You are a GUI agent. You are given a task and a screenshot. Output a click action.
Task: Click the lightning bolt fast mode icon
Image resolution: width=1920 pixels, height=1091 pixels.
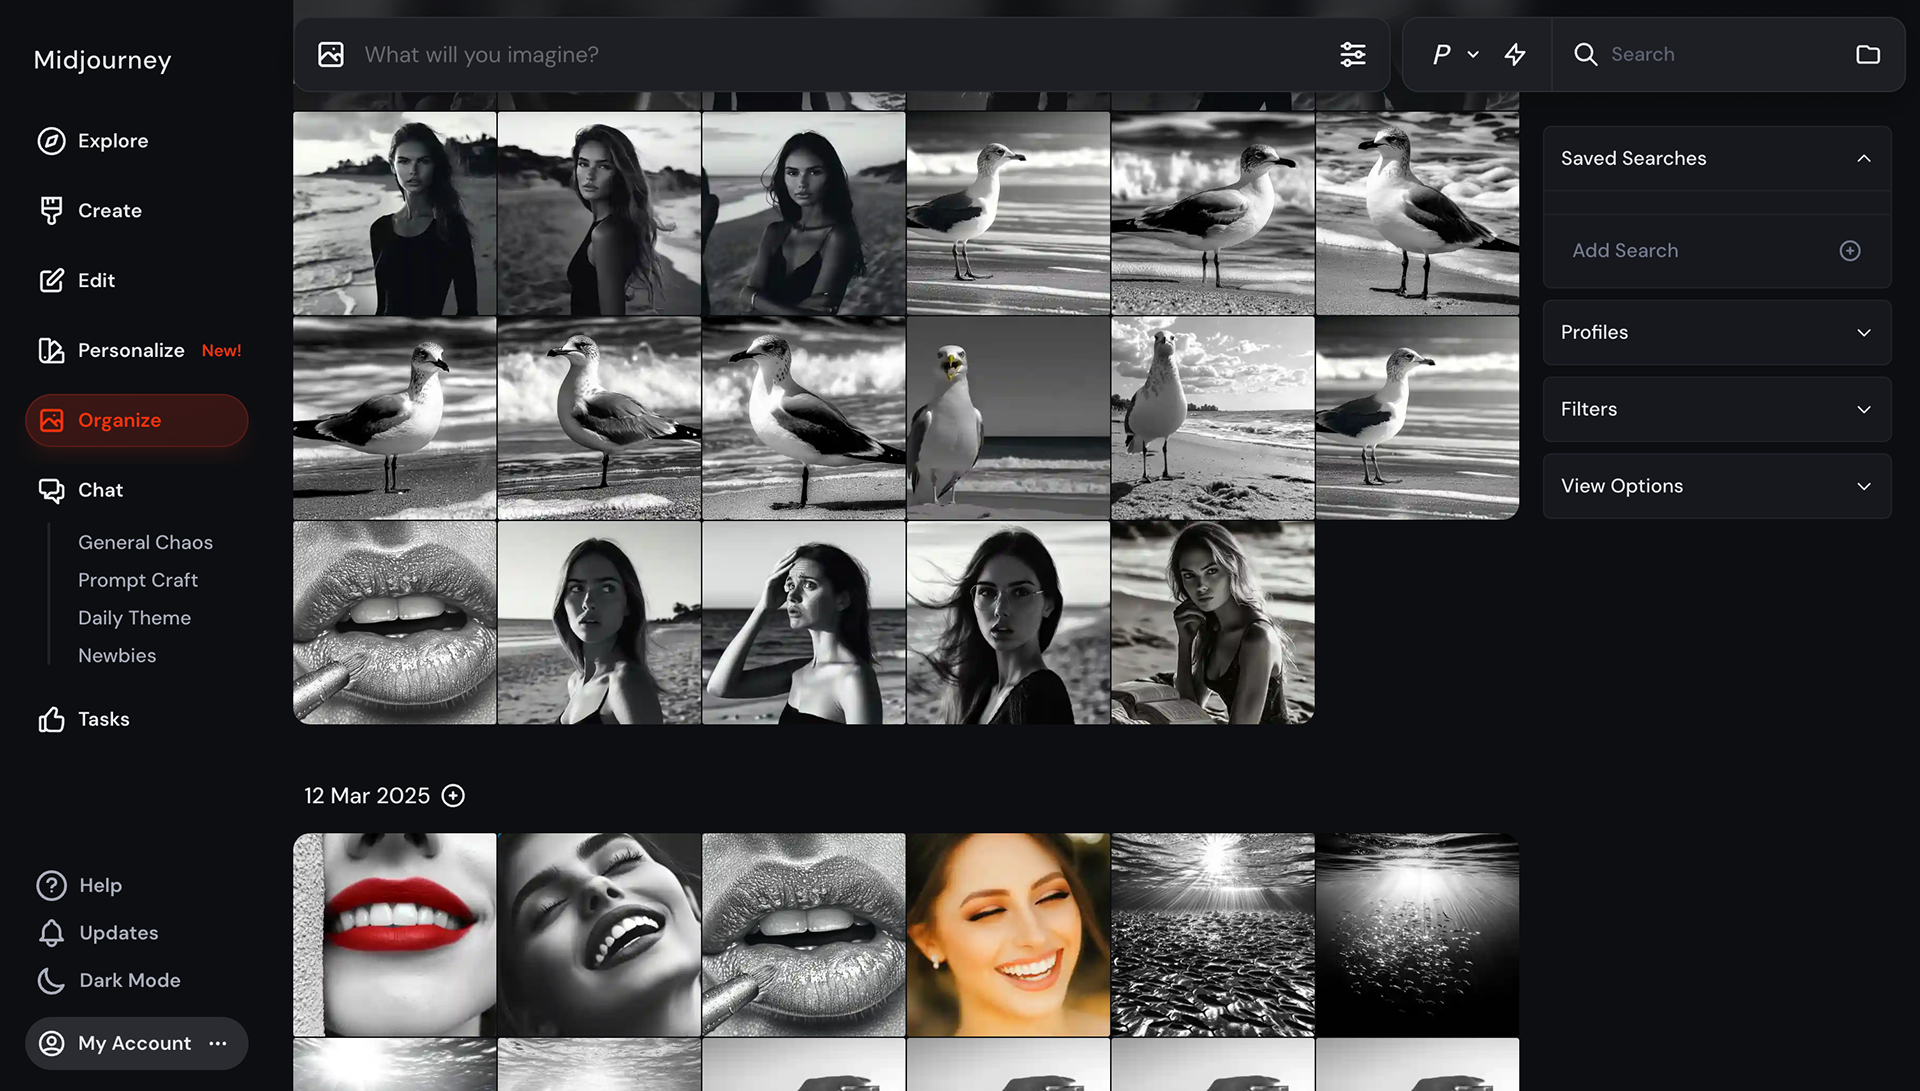[x=1515, y=54]
